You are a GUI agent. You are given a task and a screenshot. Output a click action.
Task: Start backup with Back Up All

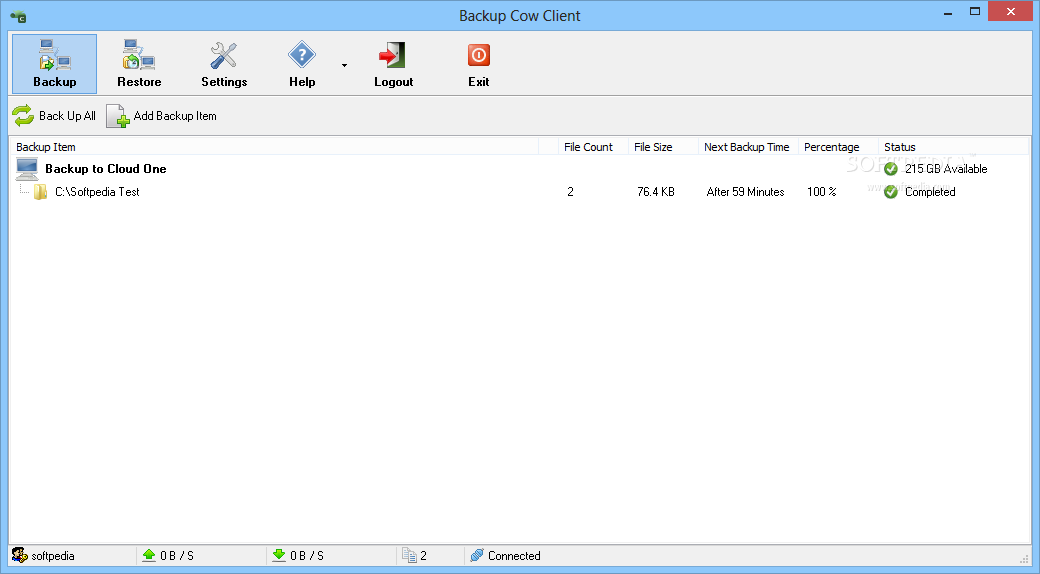tap(54, 115)
